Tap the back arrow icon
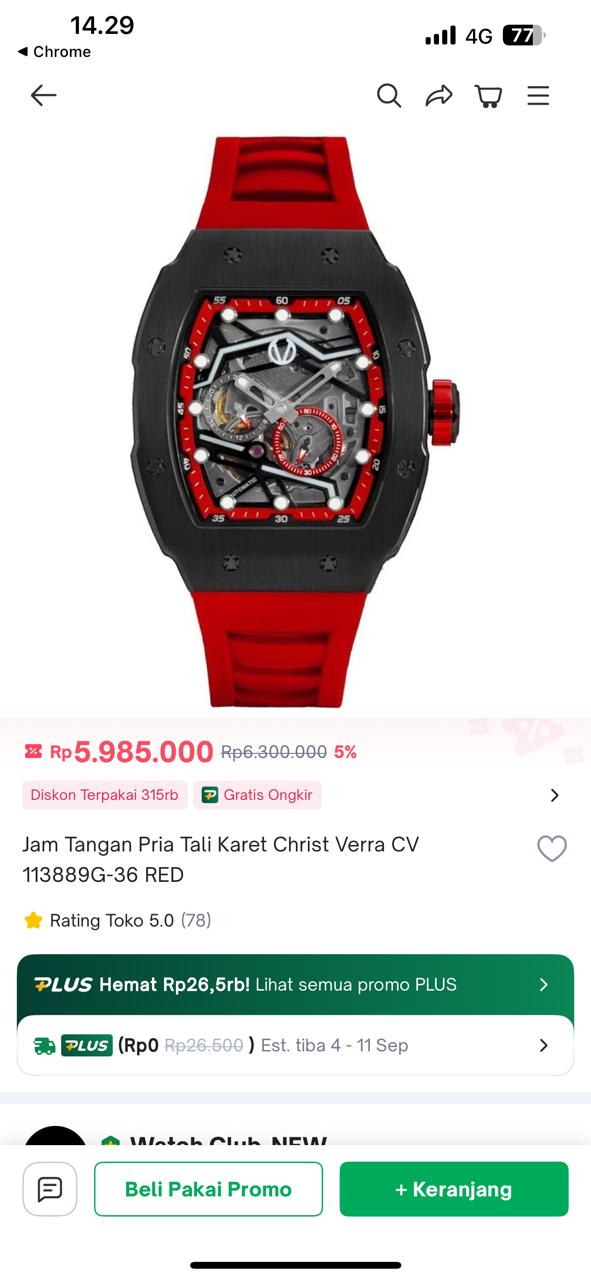Image resolution: width=591 pixels, height=1280 pixels. coord(43,95)
